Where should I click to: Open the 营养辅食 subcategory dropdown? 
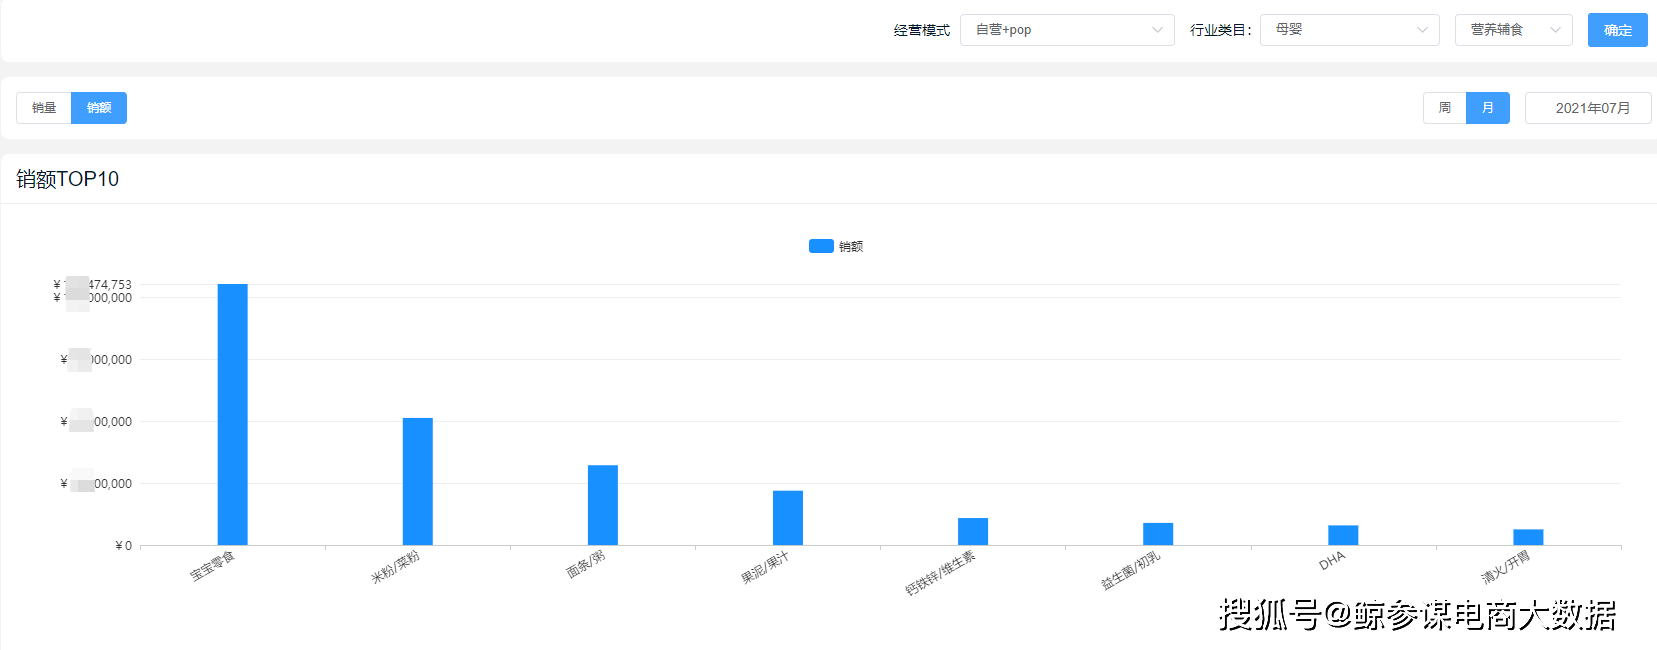point(1513,30)
